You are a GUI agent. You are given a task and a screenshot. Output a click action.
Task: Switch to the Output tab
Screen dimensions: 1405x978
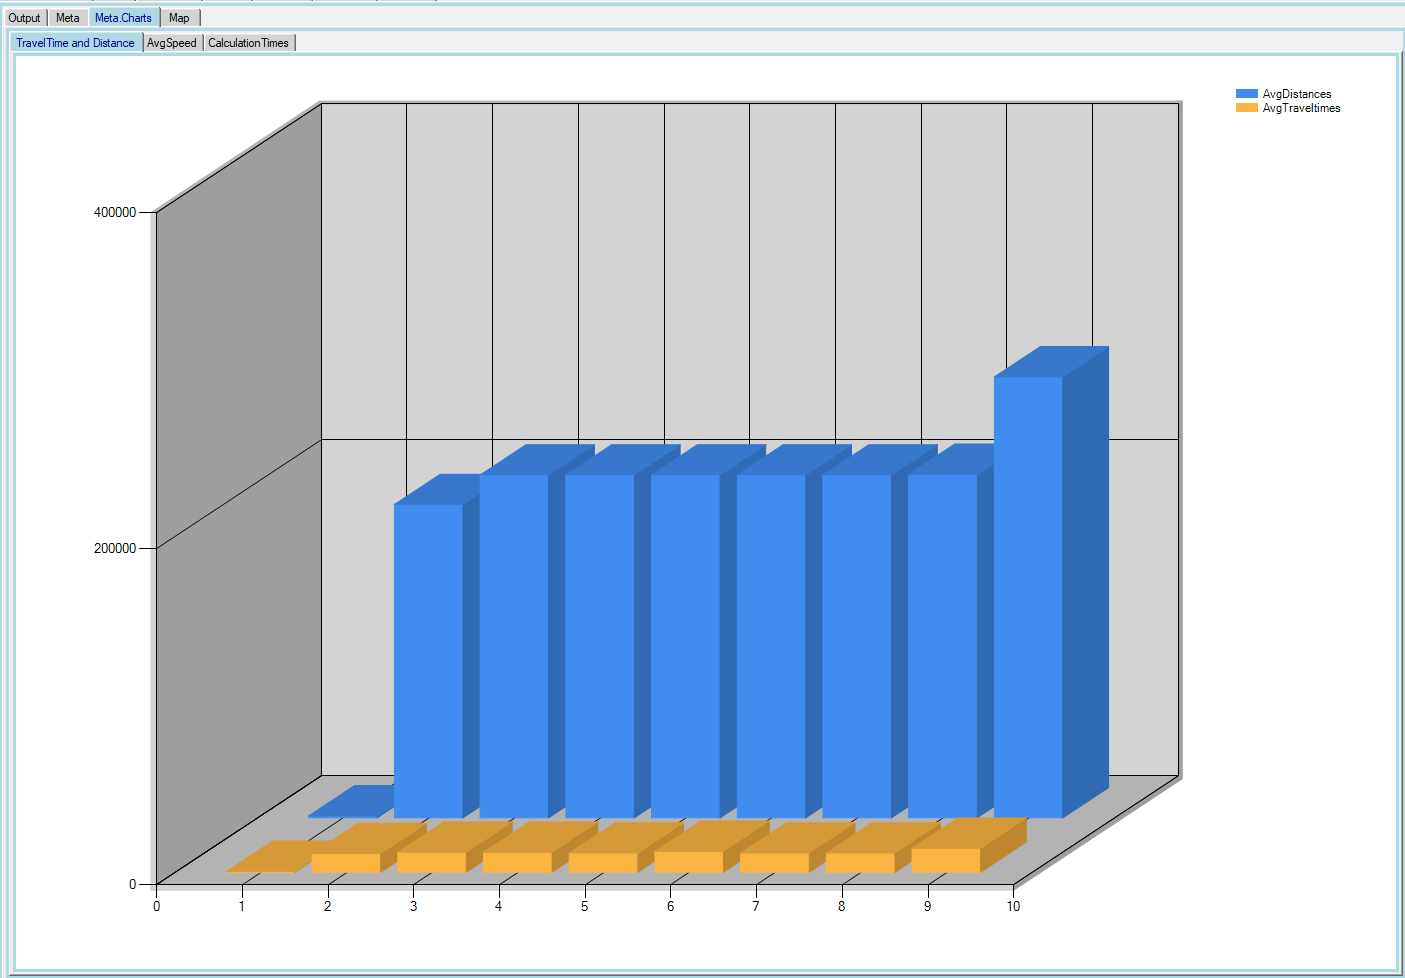pyautogui.click(x=24, y=18)
